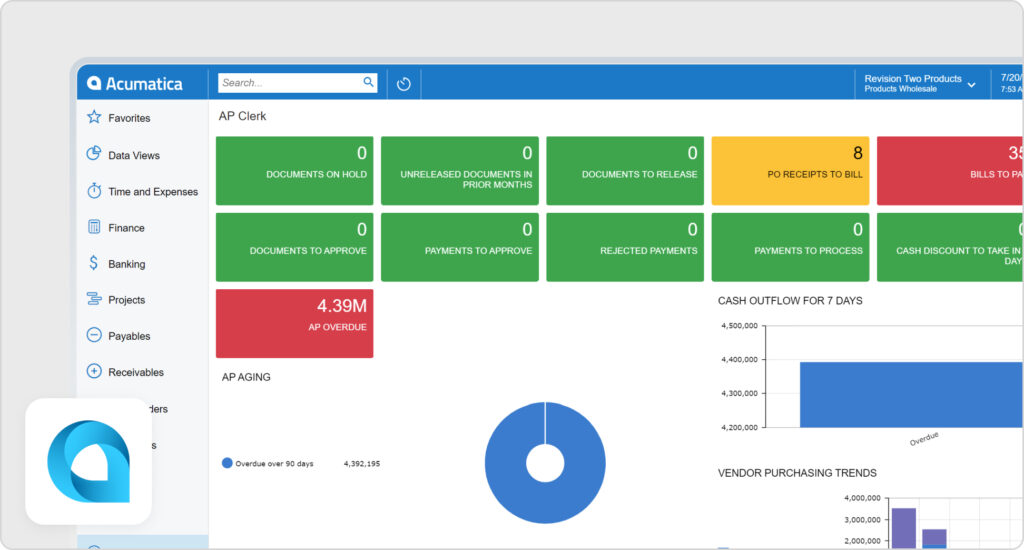Click the tallest purple vendor purchasing bar
1024x550 pixels.
click(904, 528)
